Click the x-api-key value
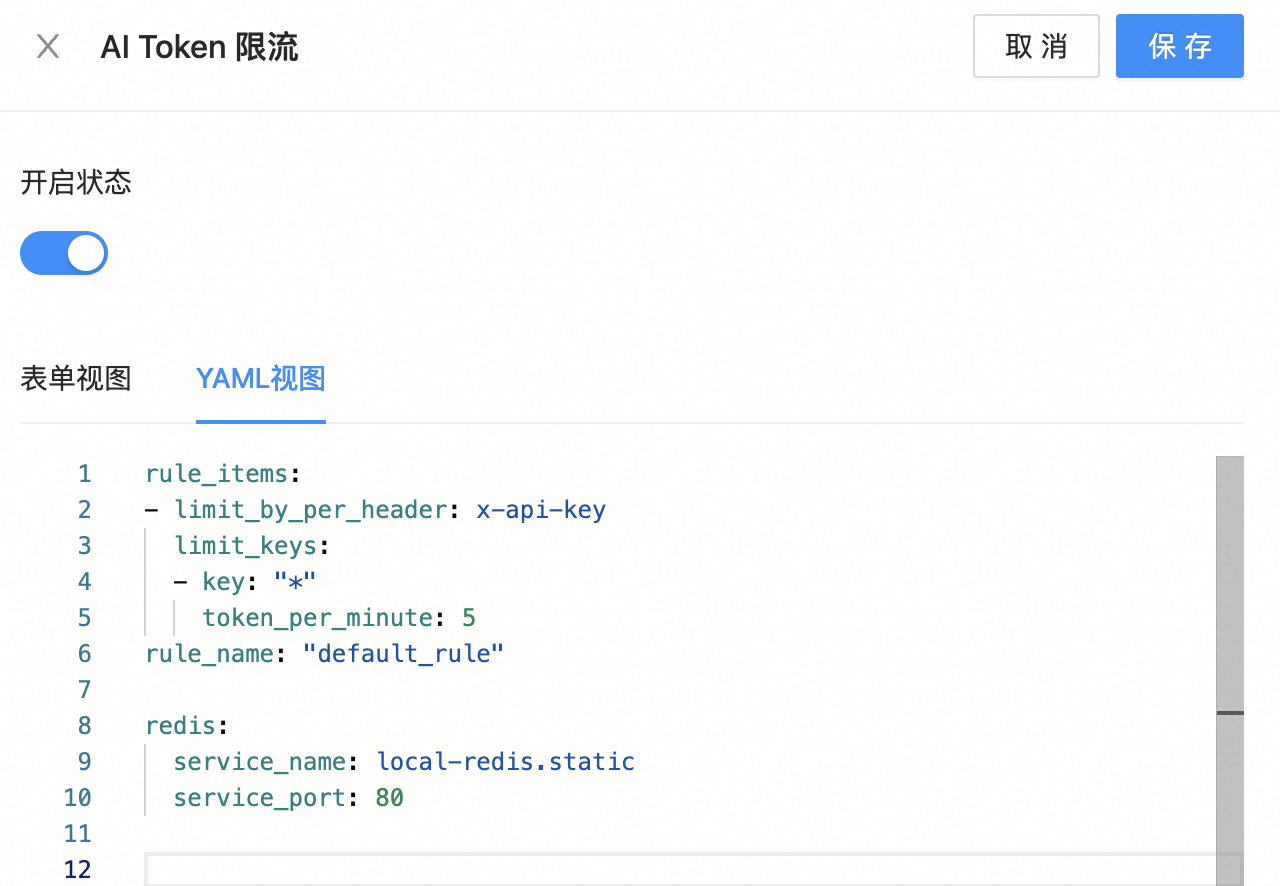 (x=541, y=510)
